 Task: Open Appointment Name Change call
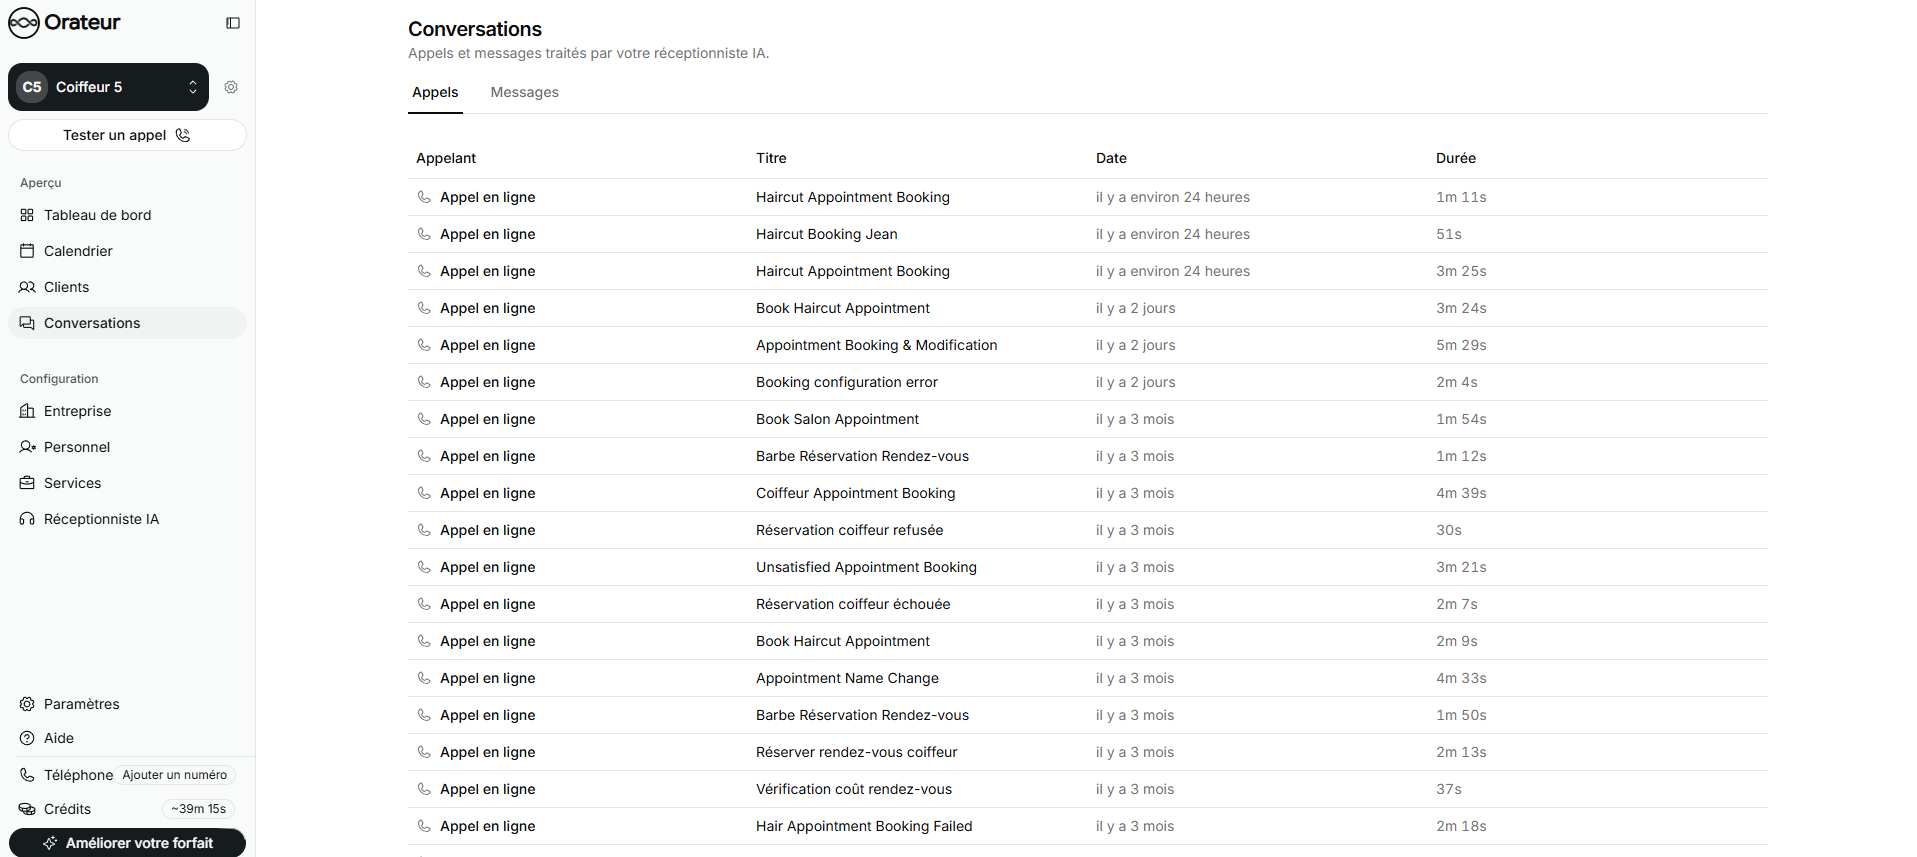[x=1088, y=678]
